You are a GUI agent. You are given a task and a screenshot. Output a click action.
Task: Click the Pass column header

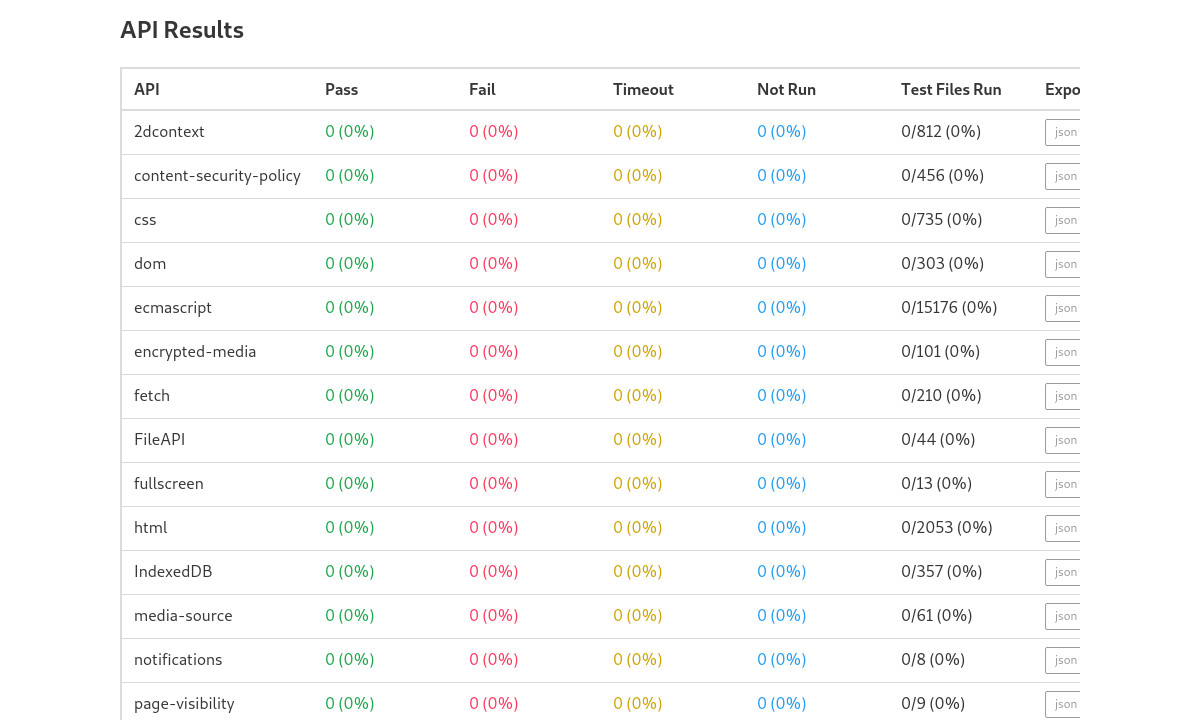point(341,89)
